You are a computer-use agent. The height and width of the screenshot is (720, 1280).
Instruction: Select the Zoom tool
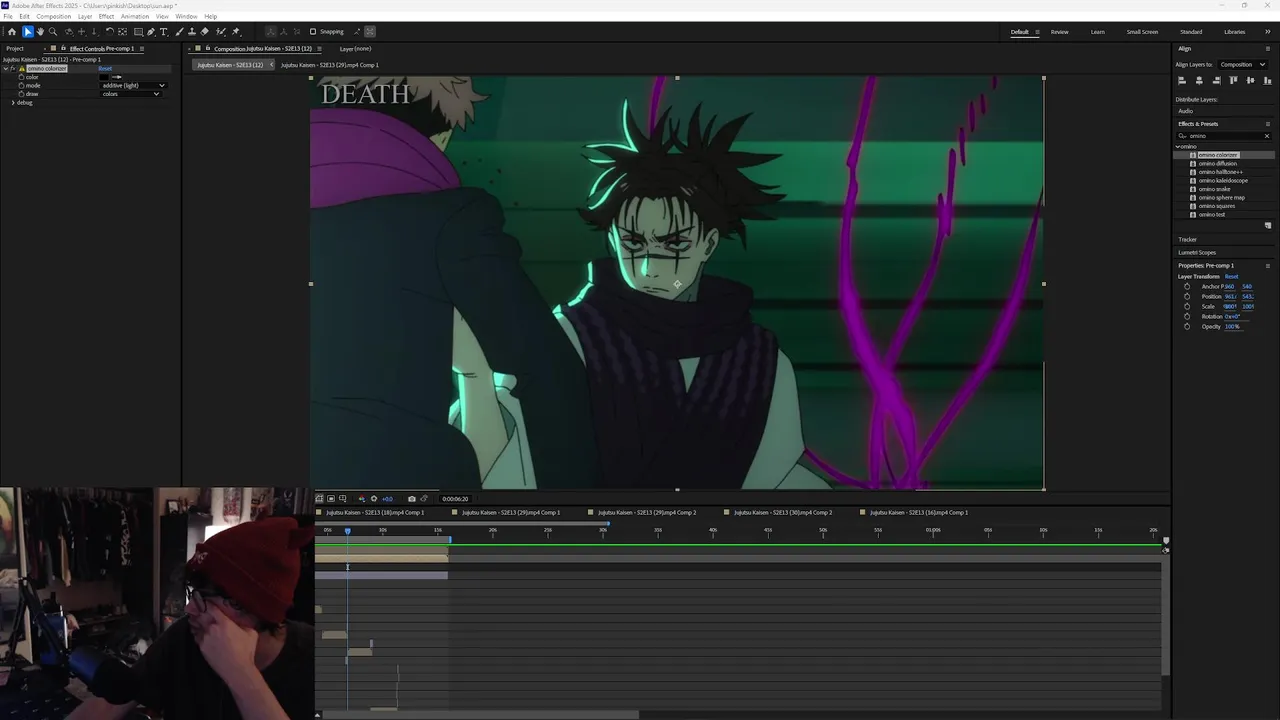[x=53, y=31]
